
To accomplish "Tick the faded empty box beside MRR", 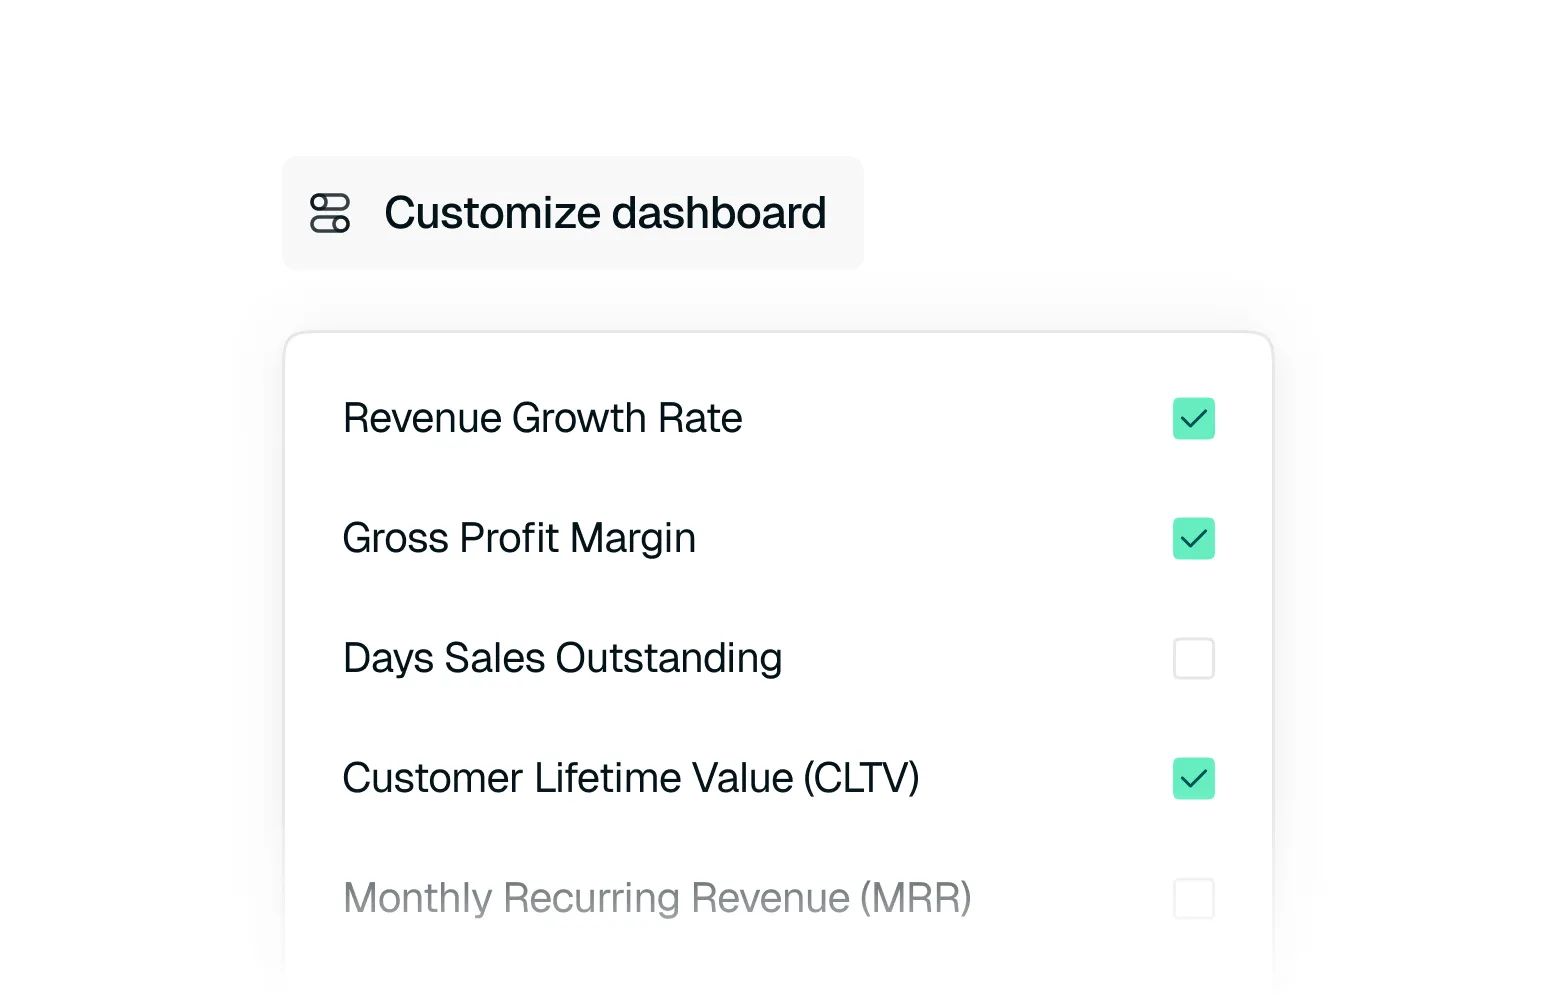I will pyautogui.click(x=1193, y=899).
